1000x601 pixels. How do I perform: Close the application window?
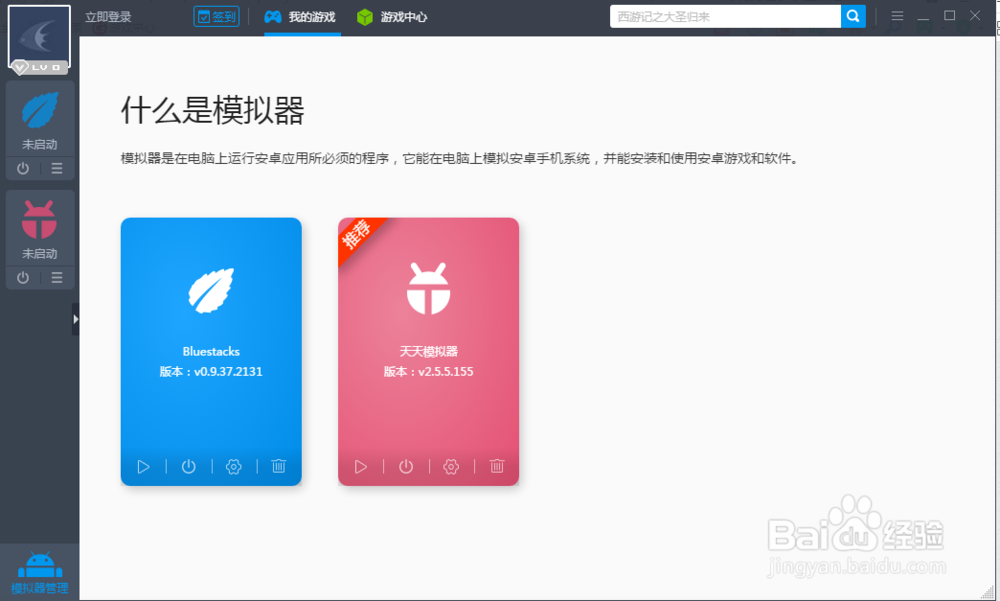click(x=975, y=16)
